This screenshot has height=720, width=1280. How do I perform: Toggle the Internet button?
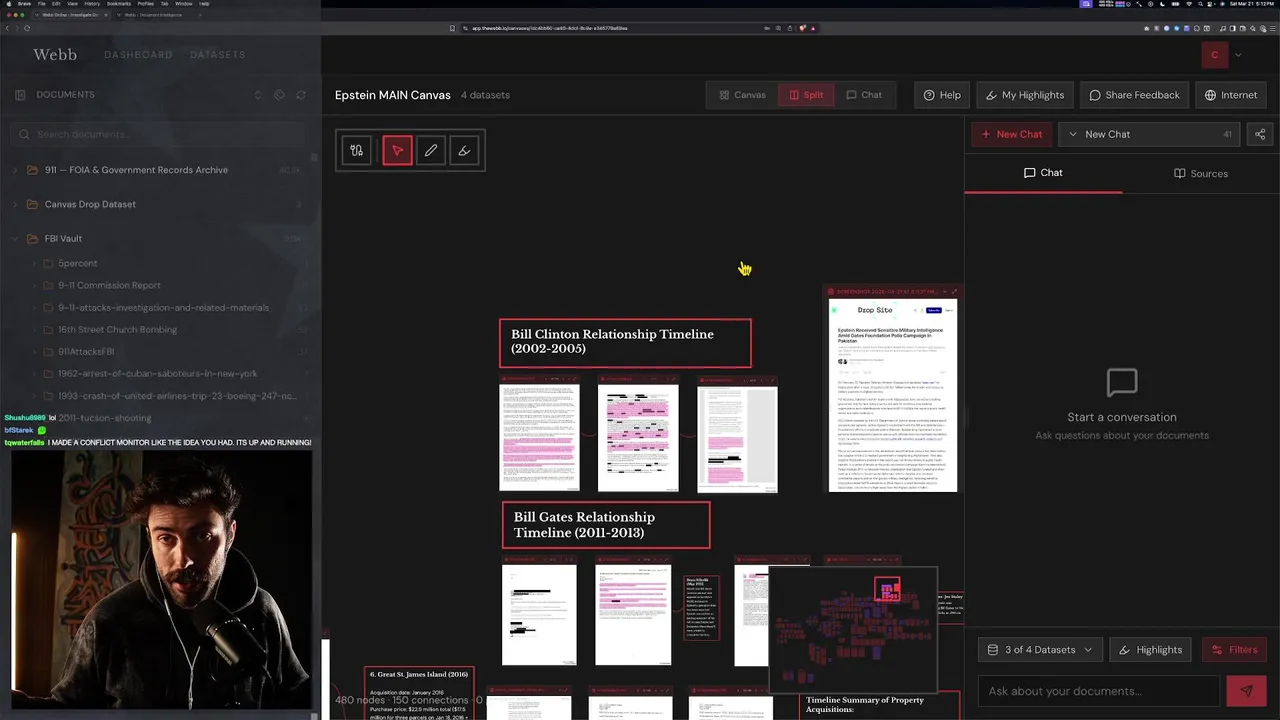[x=1231, y=95]
